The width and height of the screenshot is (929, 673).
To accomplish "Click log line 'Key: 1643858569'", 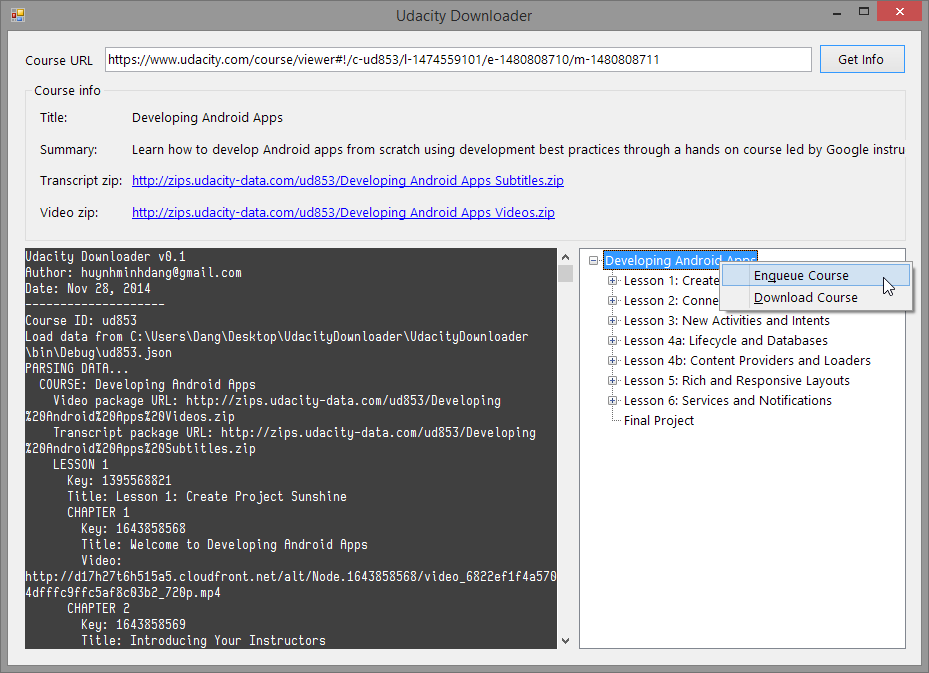I will coord(133,624).
